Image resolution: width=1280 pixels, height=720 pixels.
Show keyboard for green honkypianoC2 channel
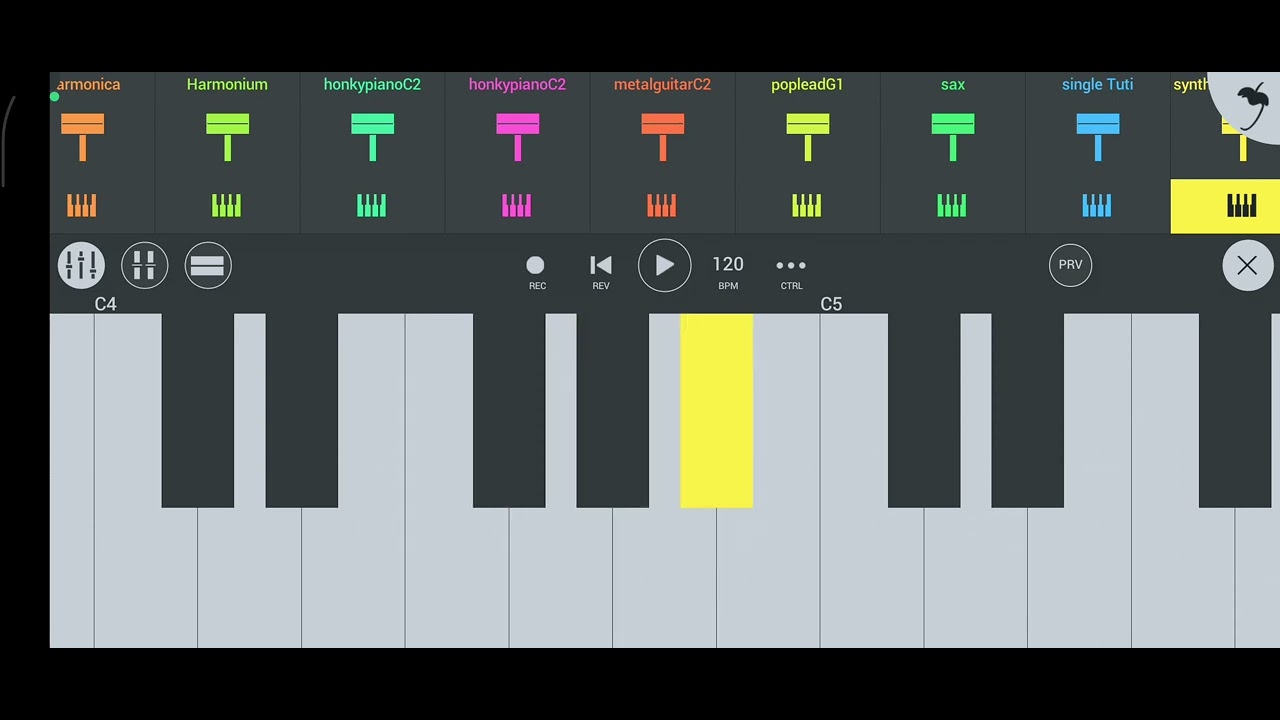372,205
